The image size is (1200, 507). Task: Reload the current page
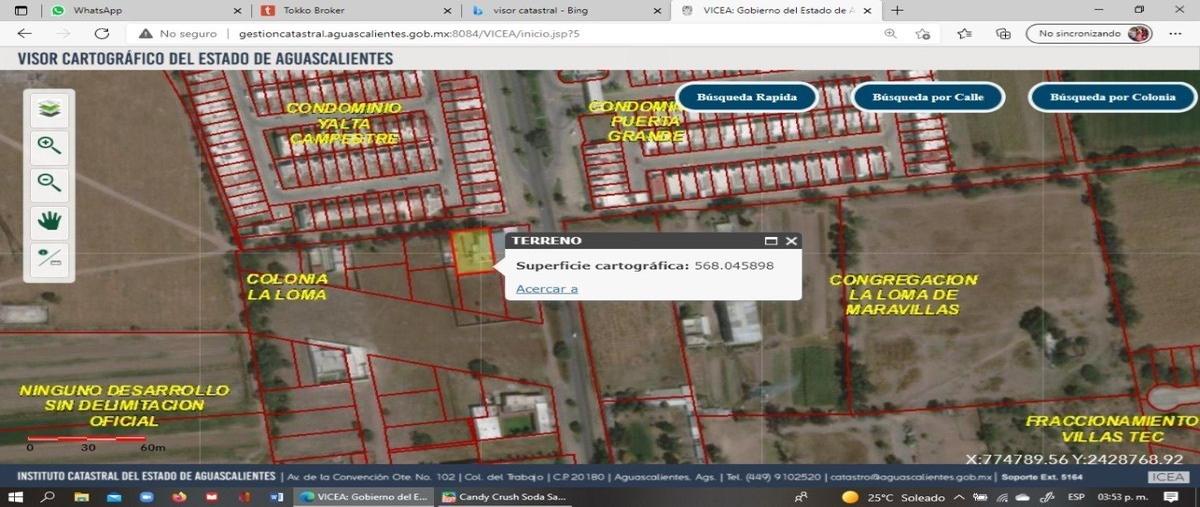pos(101,33)
